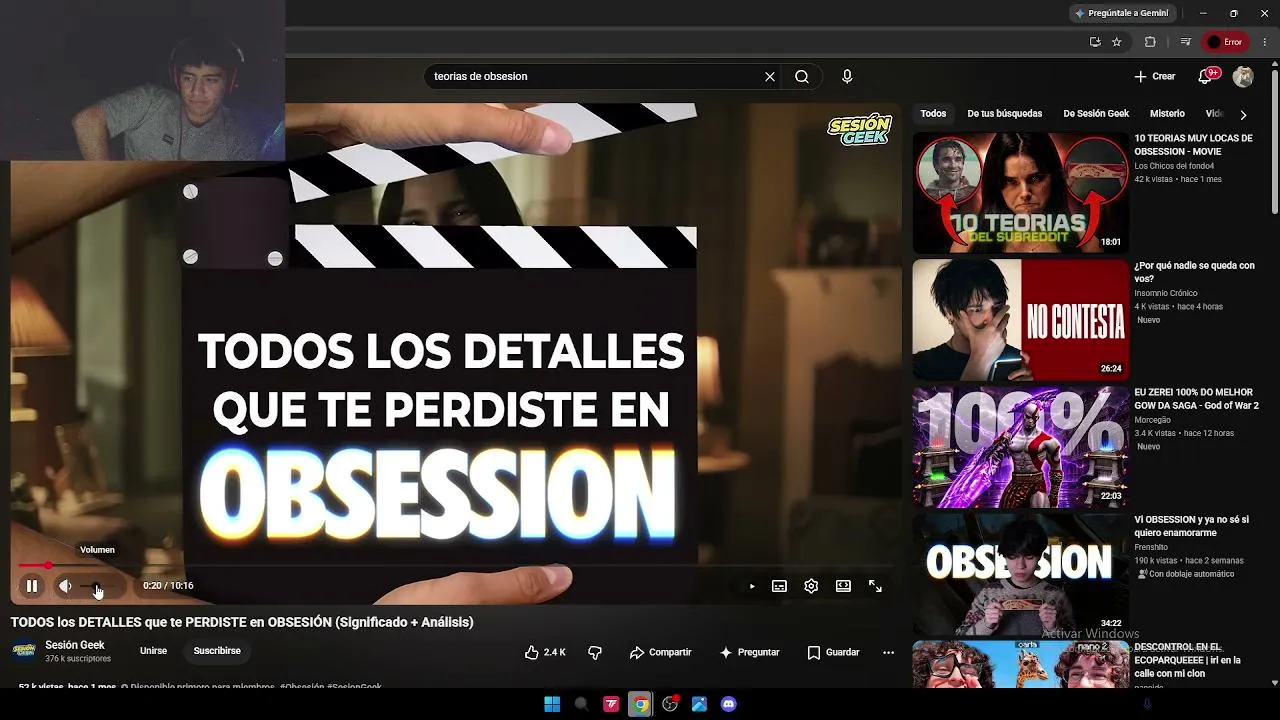The height and width of the screenshot is (720, 1280).
Task: Like the video with thumbs up
Action: point(546,652)
